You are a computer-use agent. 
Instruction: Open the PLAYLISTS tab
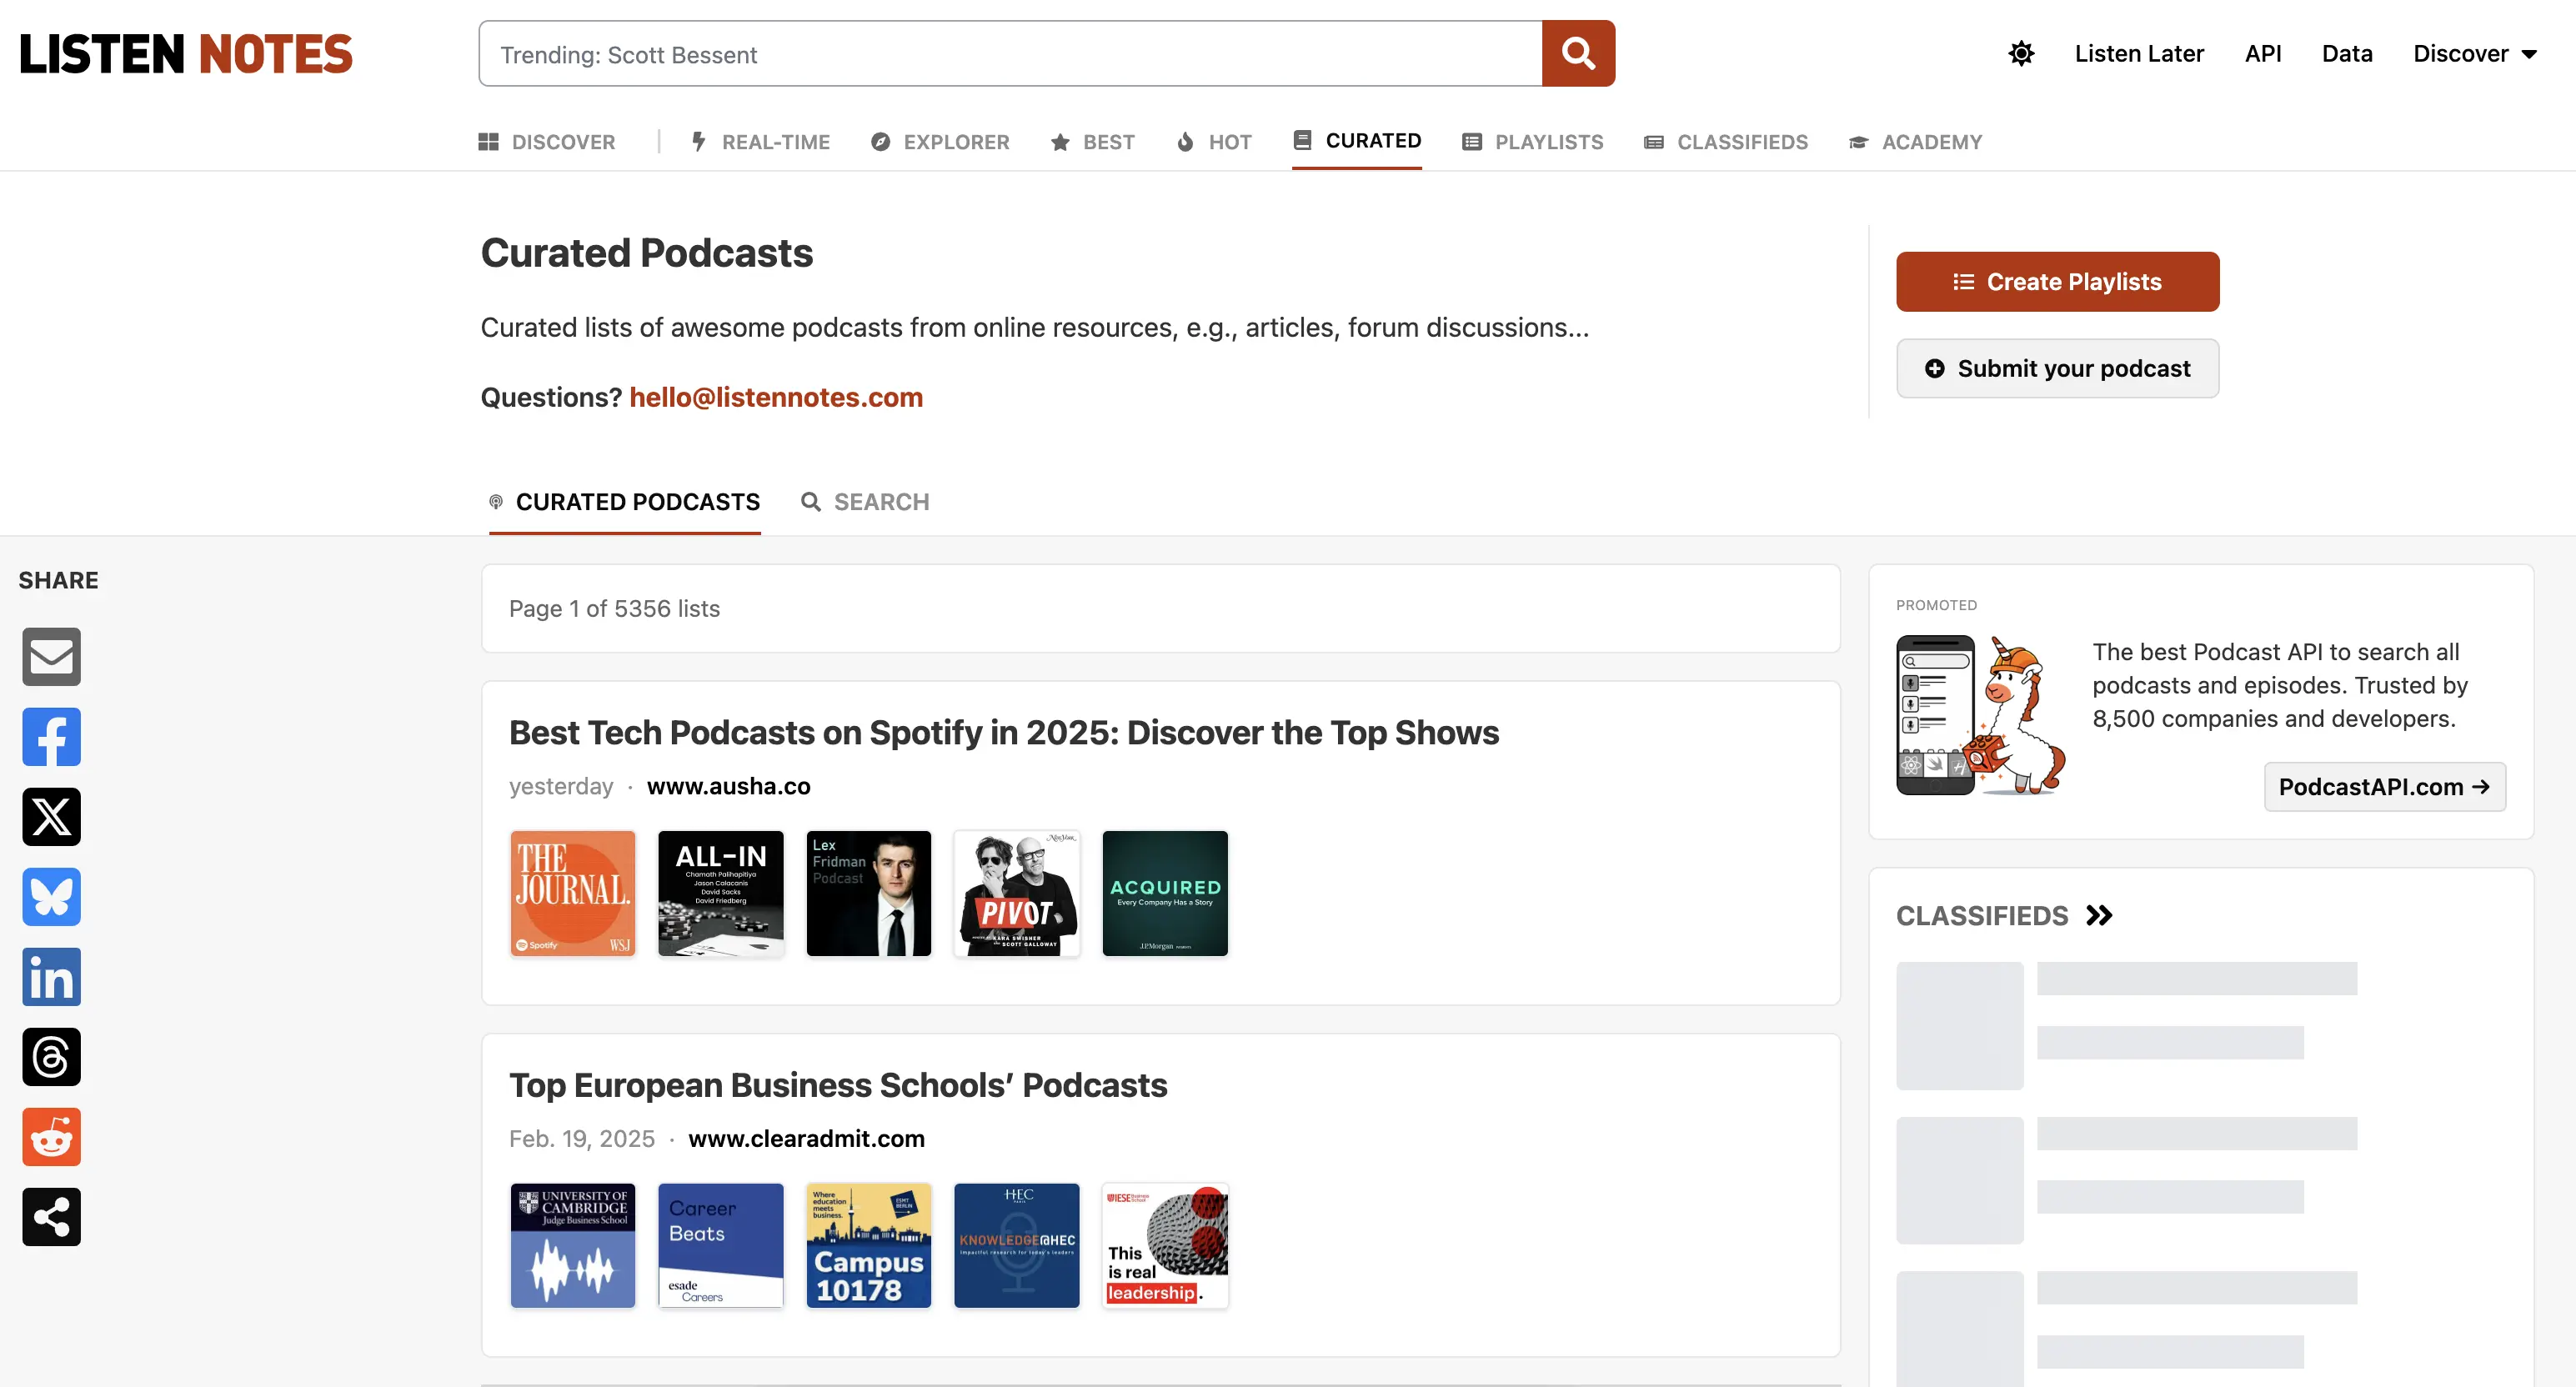pos(1533,142)
